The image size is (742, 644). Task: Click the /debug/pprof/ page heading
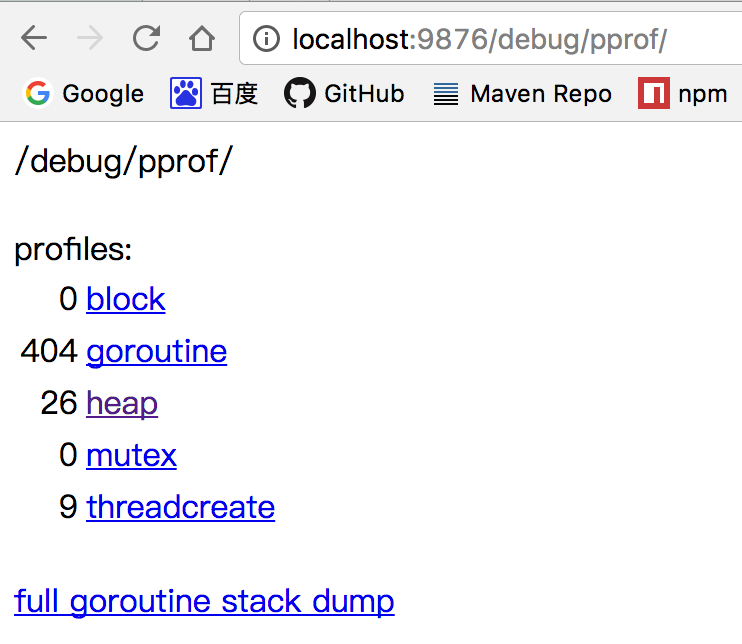click(123, 161)
